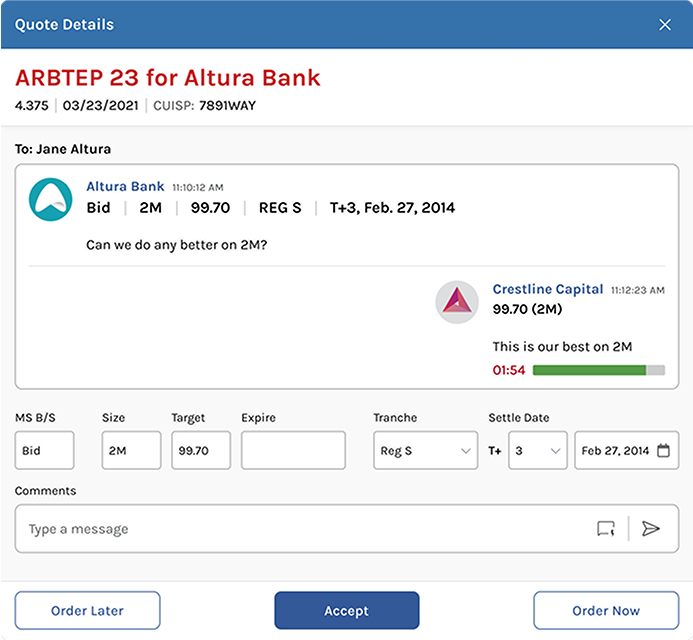Image resolution: width=693 pixels, height=640 pixels.
Task: Open the Altura Bank sender name link
Action: click(x=125, y=186)
